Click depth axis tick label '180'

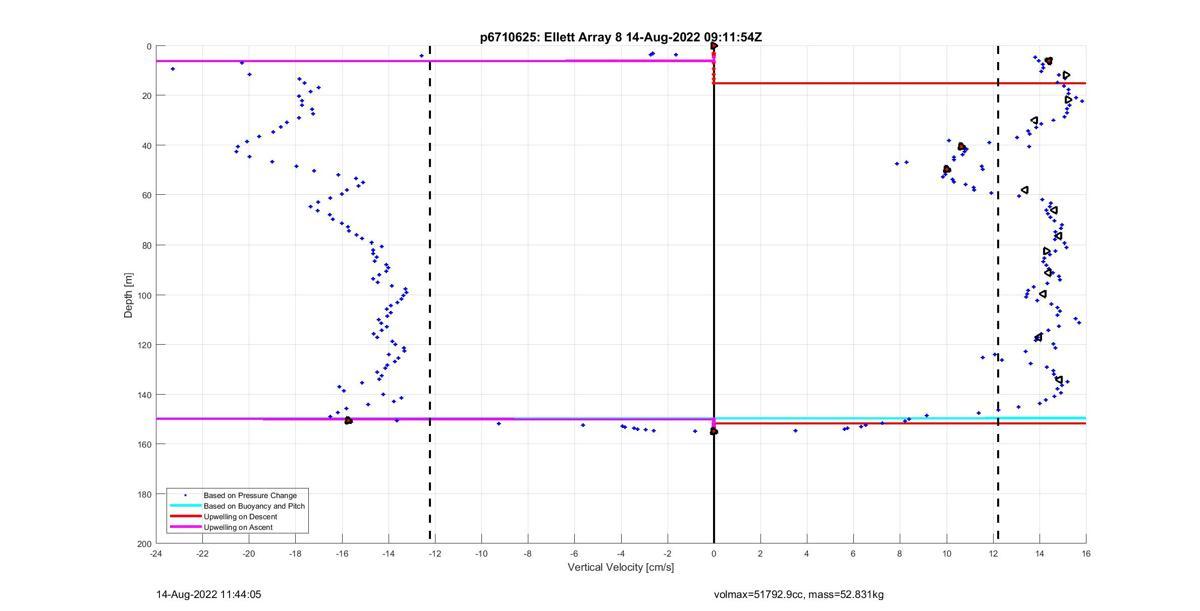click(x=144, y=493)
